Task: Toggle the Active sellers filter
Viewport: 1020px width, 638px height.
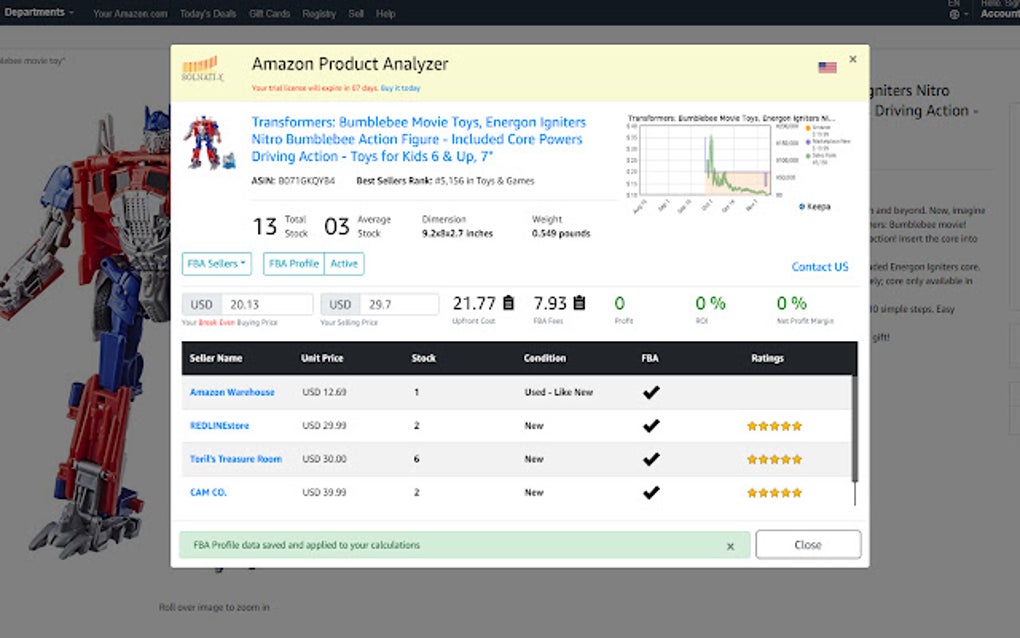Action: 345,264
